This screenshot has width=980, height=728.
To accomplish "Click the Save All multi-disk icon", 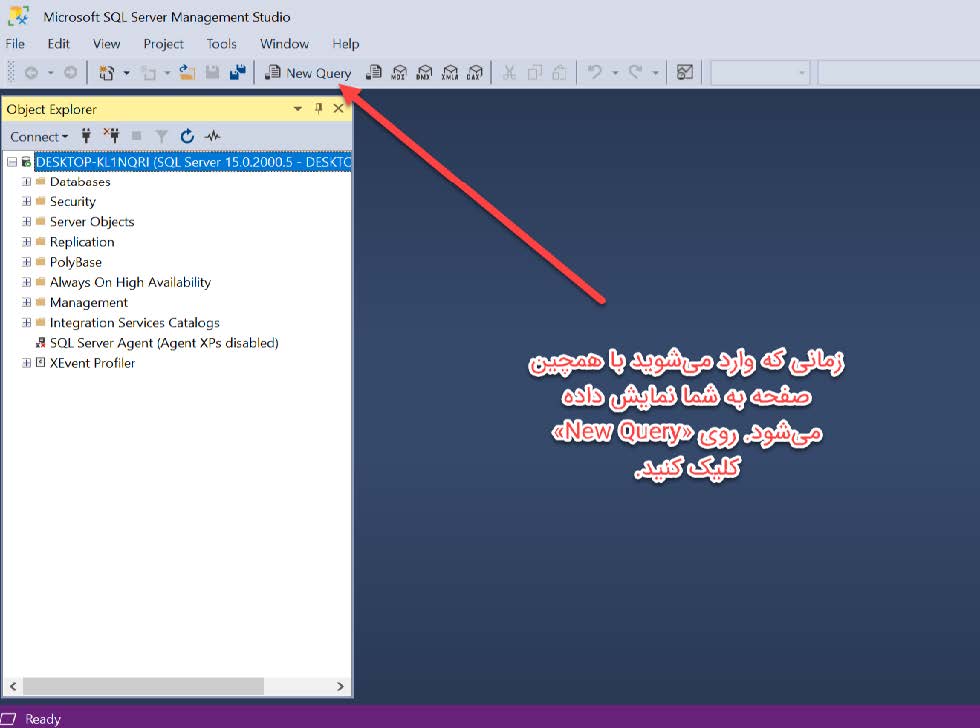I will click(x=238, y=73).
